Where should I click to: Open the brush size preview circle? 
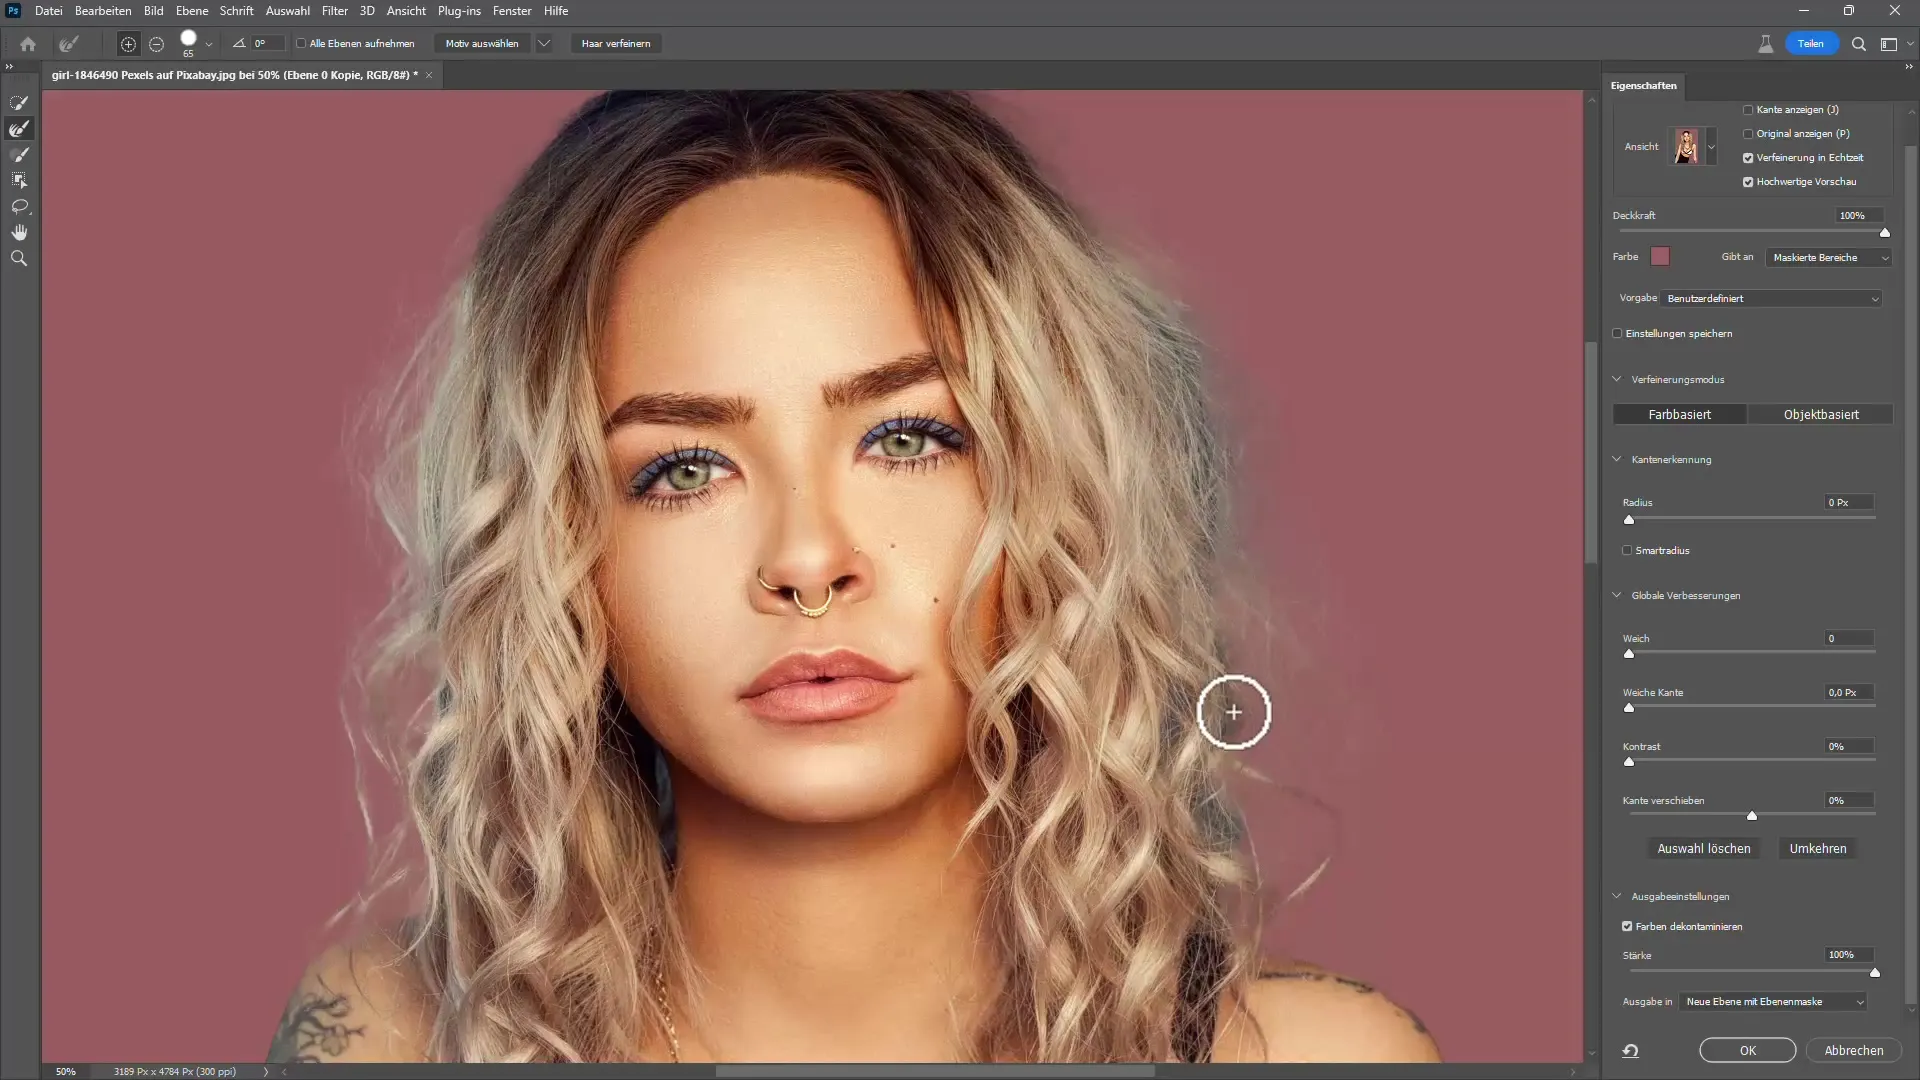tap(188, 39)
